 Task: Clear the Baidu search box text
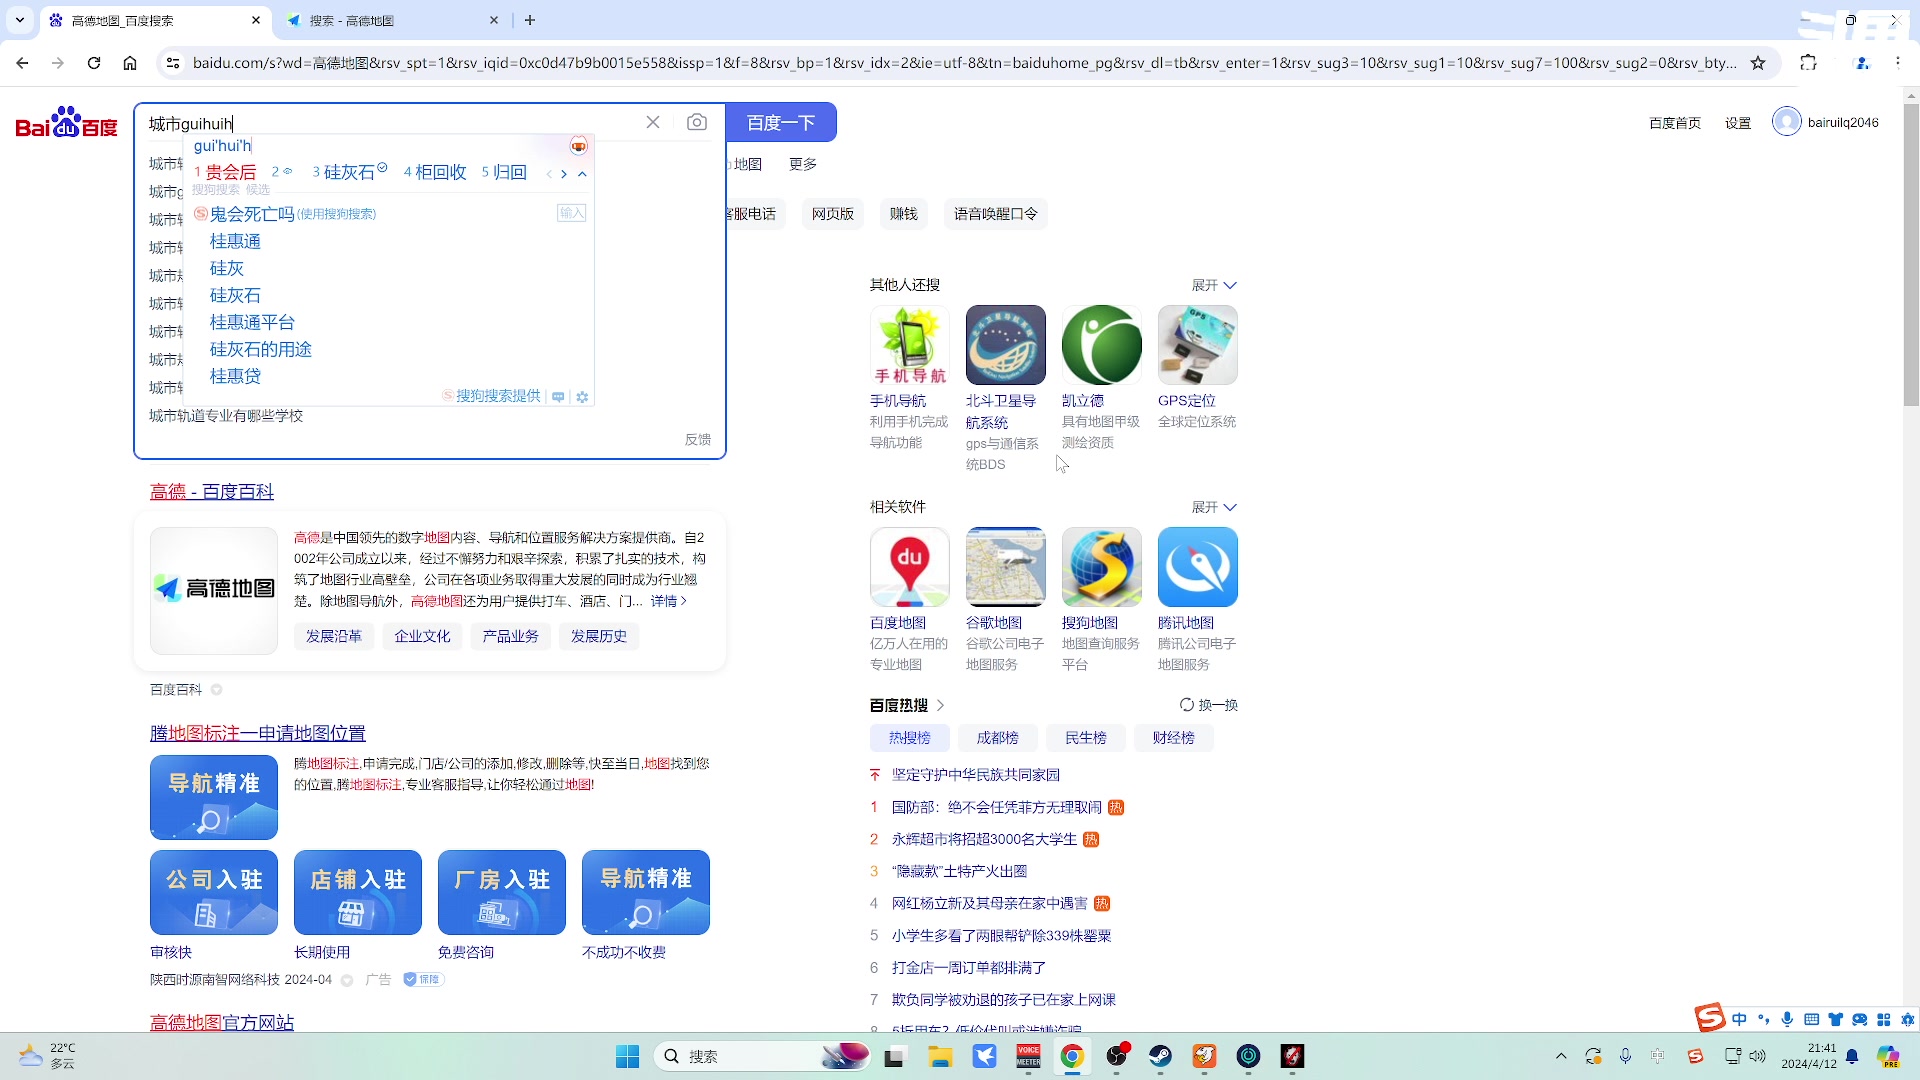click(653, 122)
